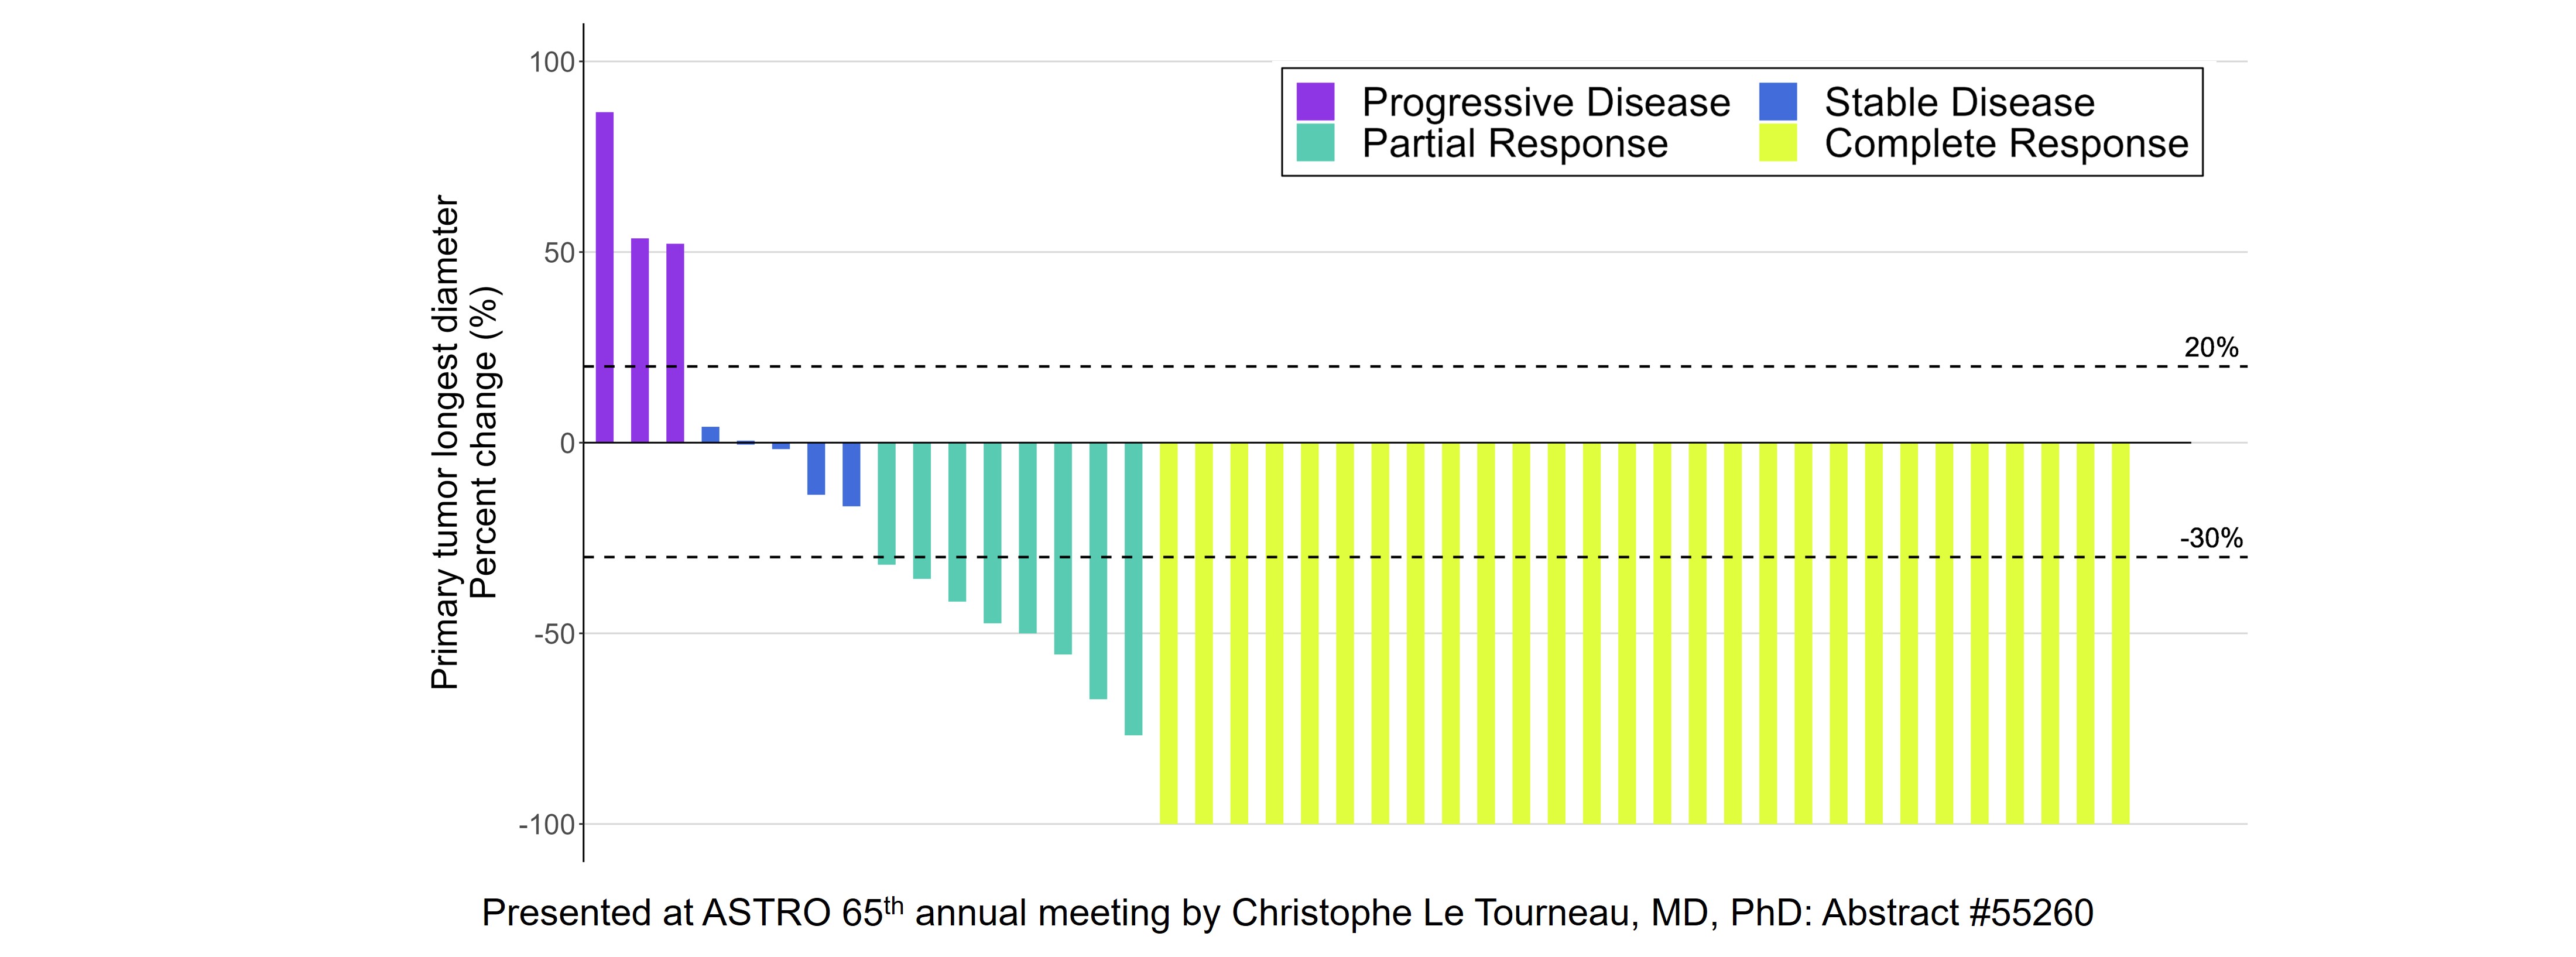2576x957 pixels.
Task: Click the yellow Complete Response legend swatch
Action: click(x=1778, y=143)
